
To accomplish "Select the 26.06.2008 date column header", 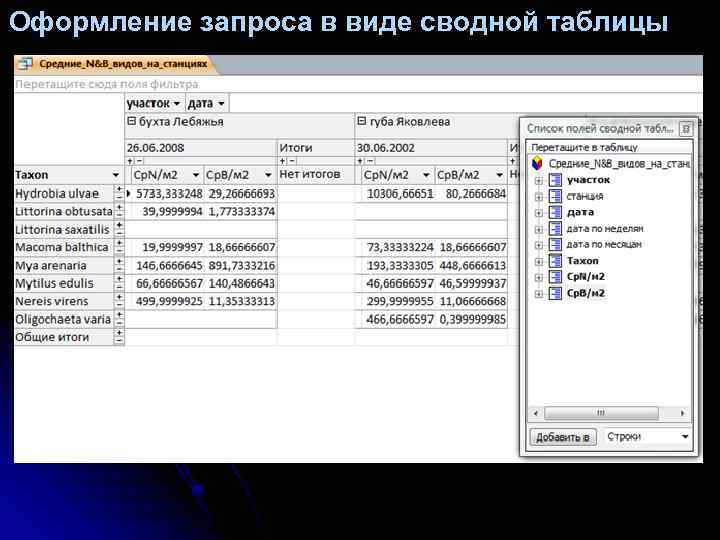I will [x=201, y=148].
